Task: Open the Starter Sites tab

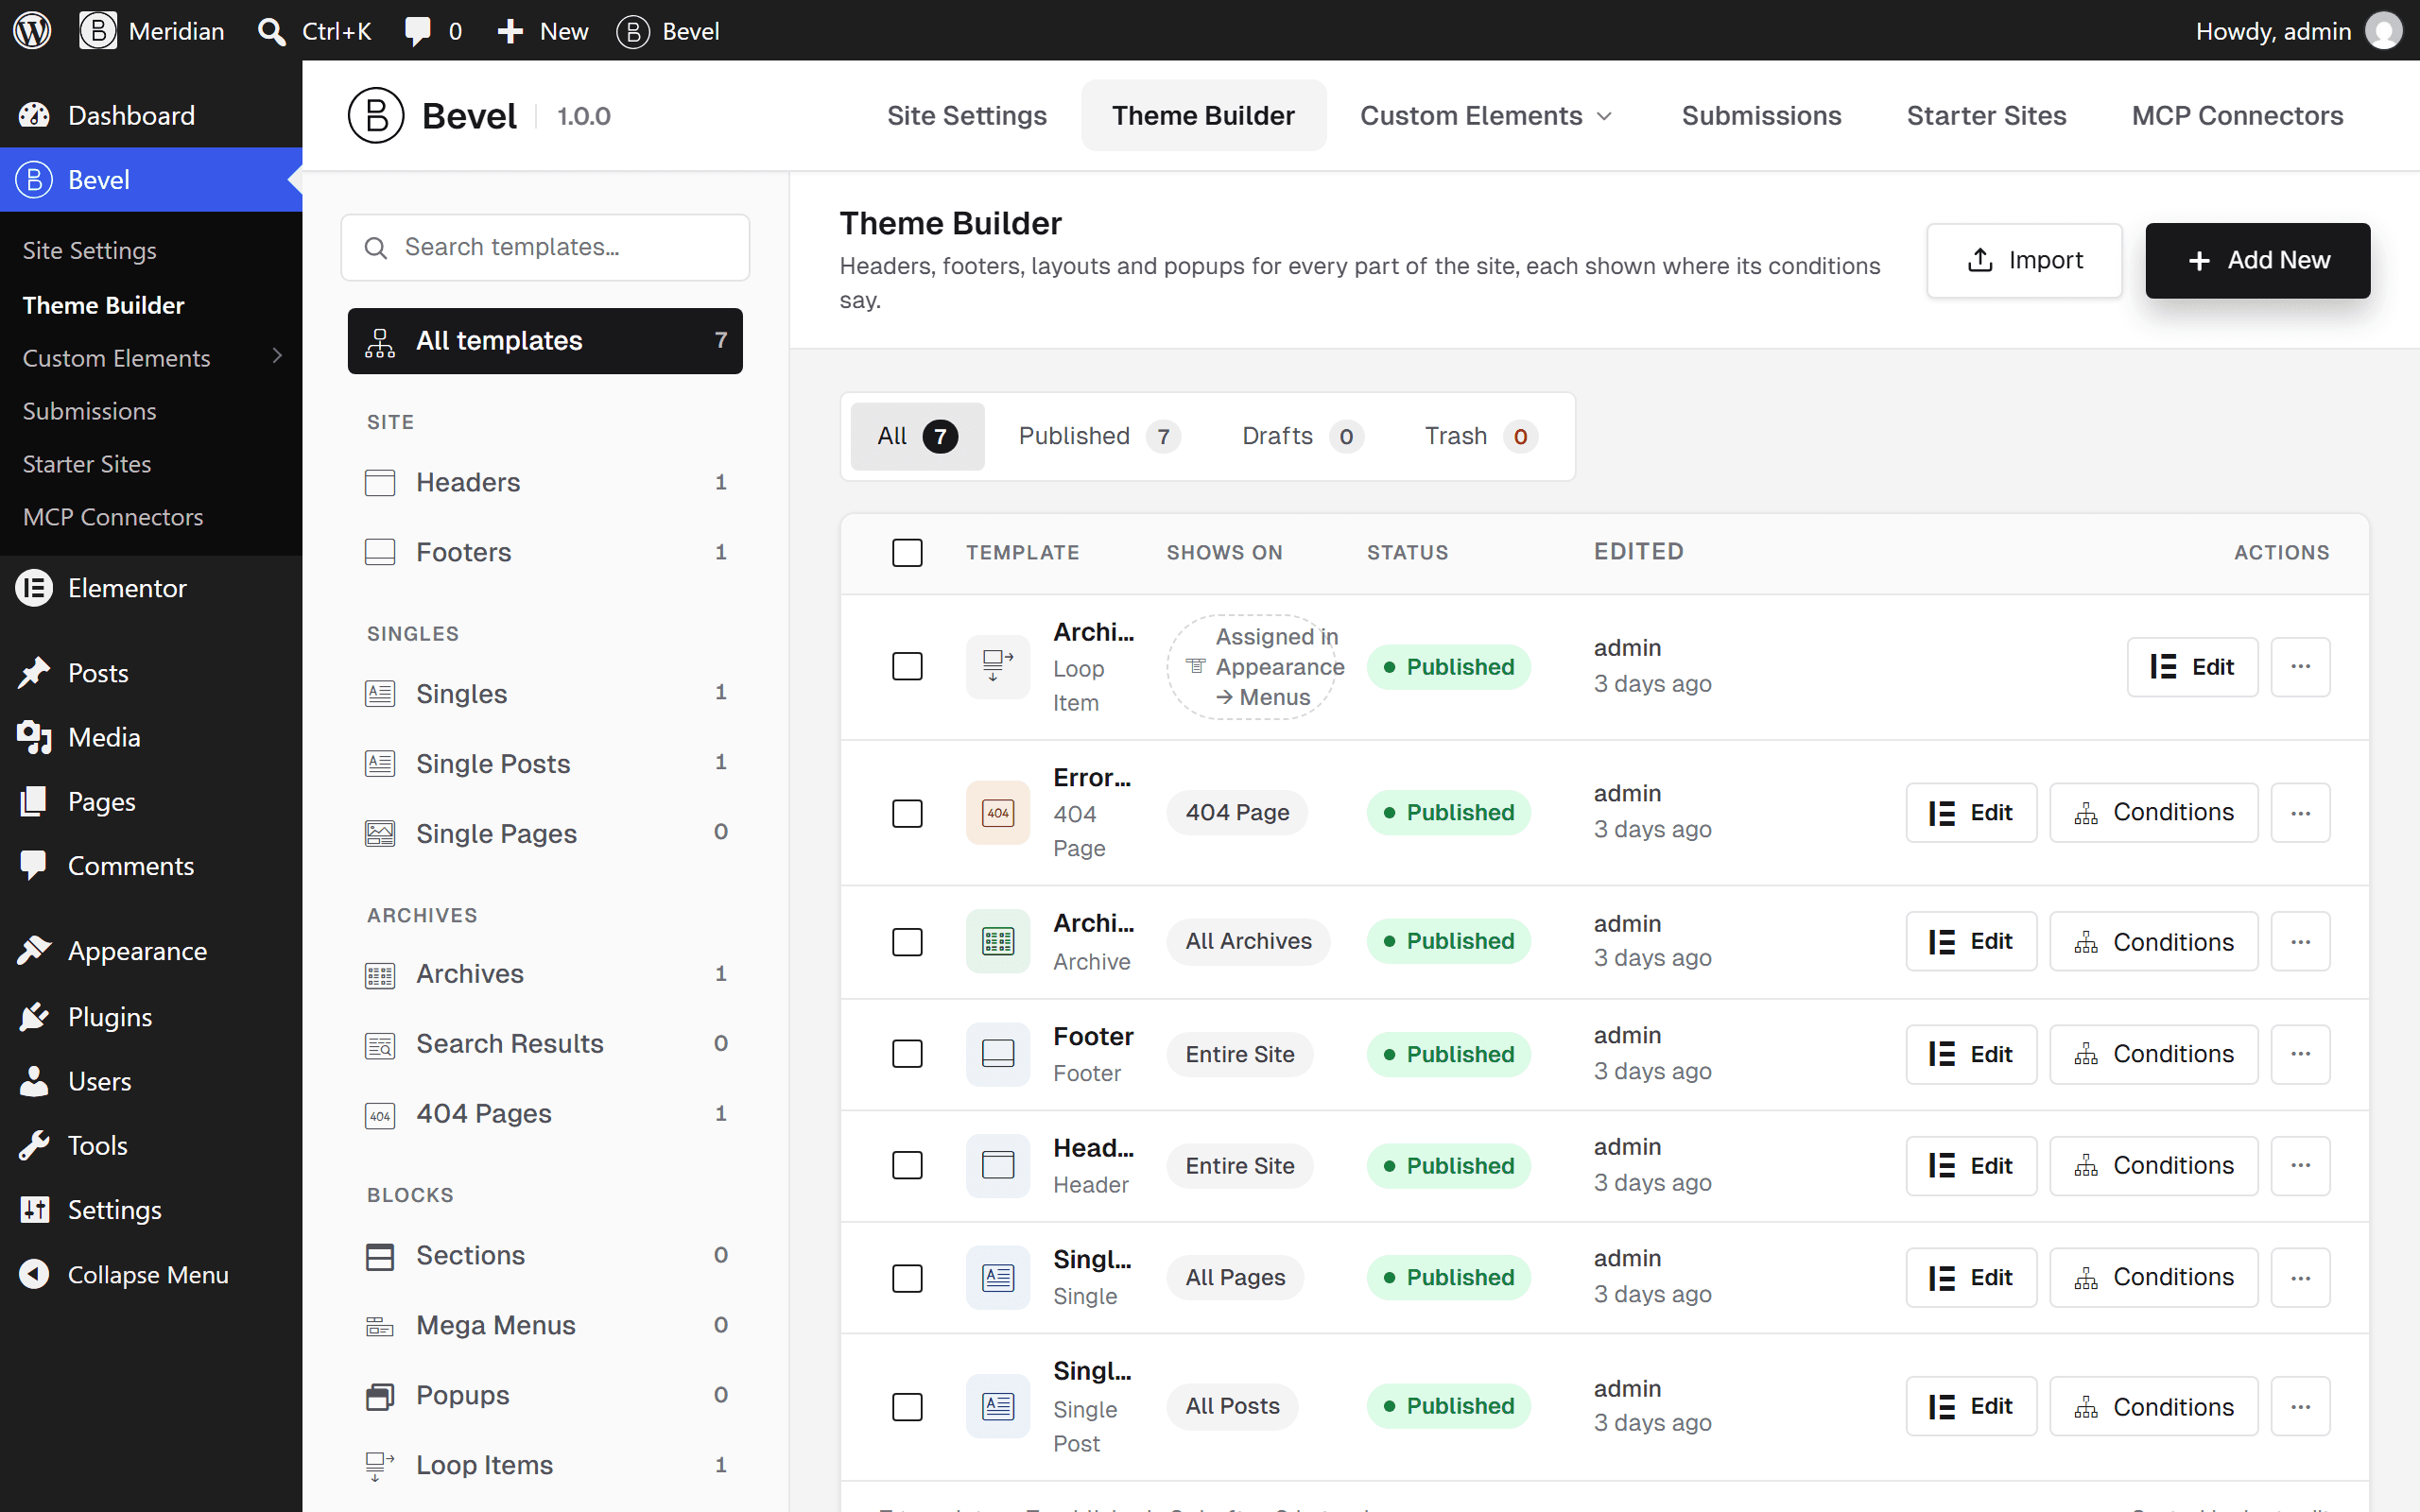Action: coord(1986,115)
